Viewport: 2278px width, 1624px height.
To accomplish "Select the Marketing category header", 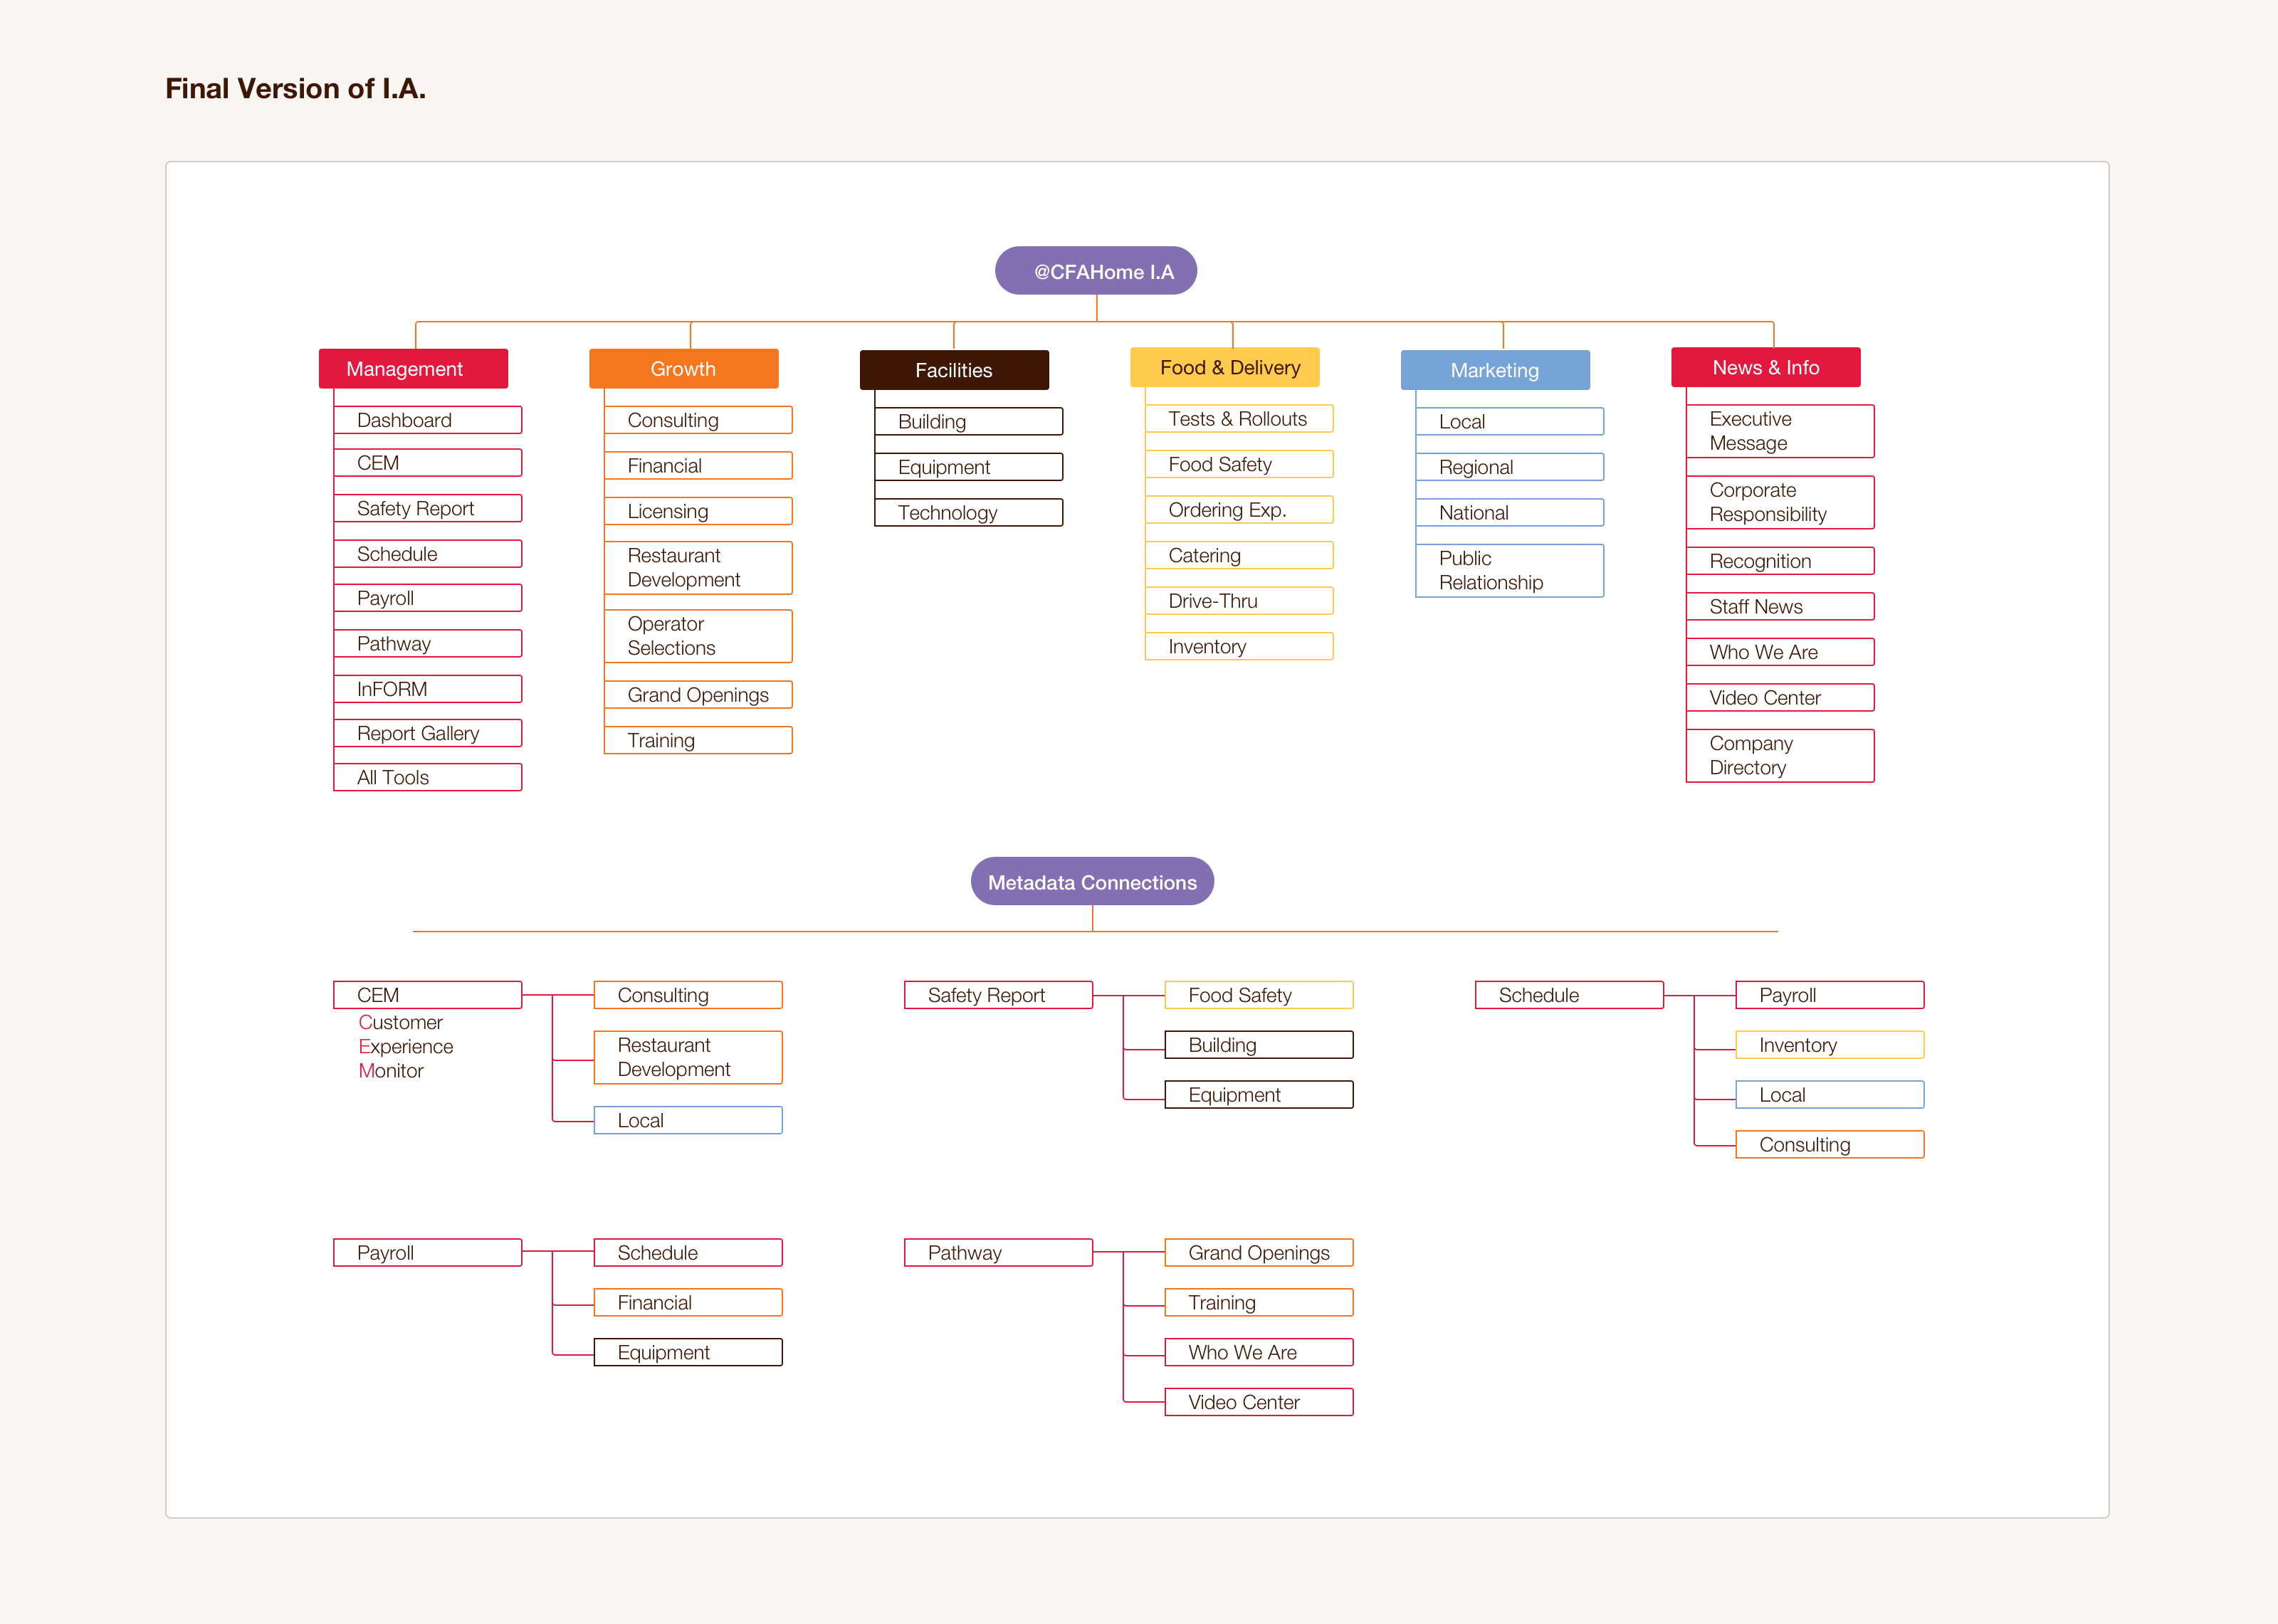I will [x=1494, y=370].
